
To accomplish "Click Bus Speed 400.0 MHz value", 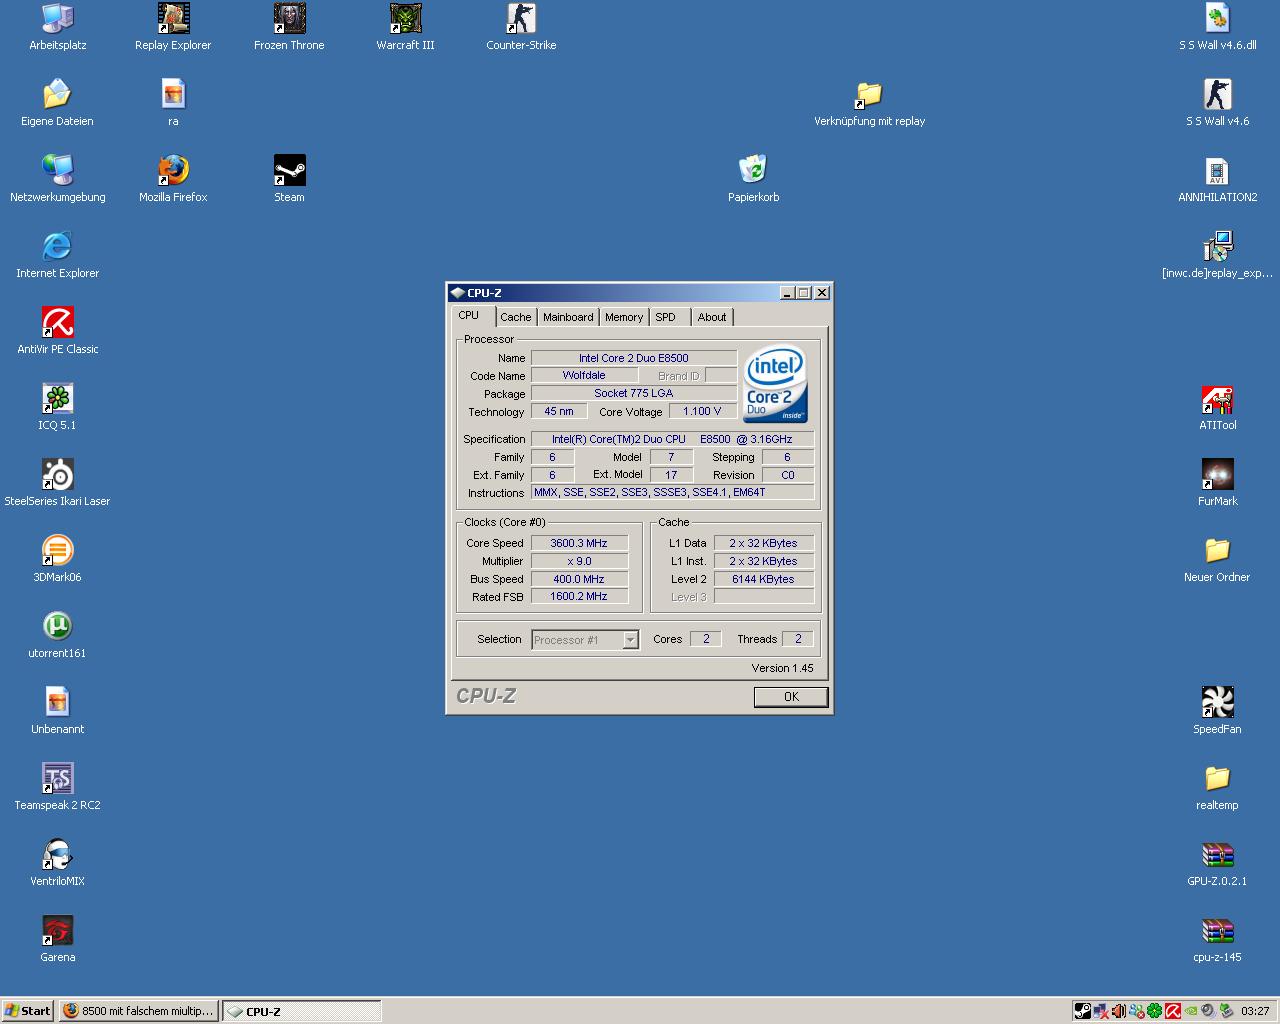I will pyautogui.click(x=579, y=579).
